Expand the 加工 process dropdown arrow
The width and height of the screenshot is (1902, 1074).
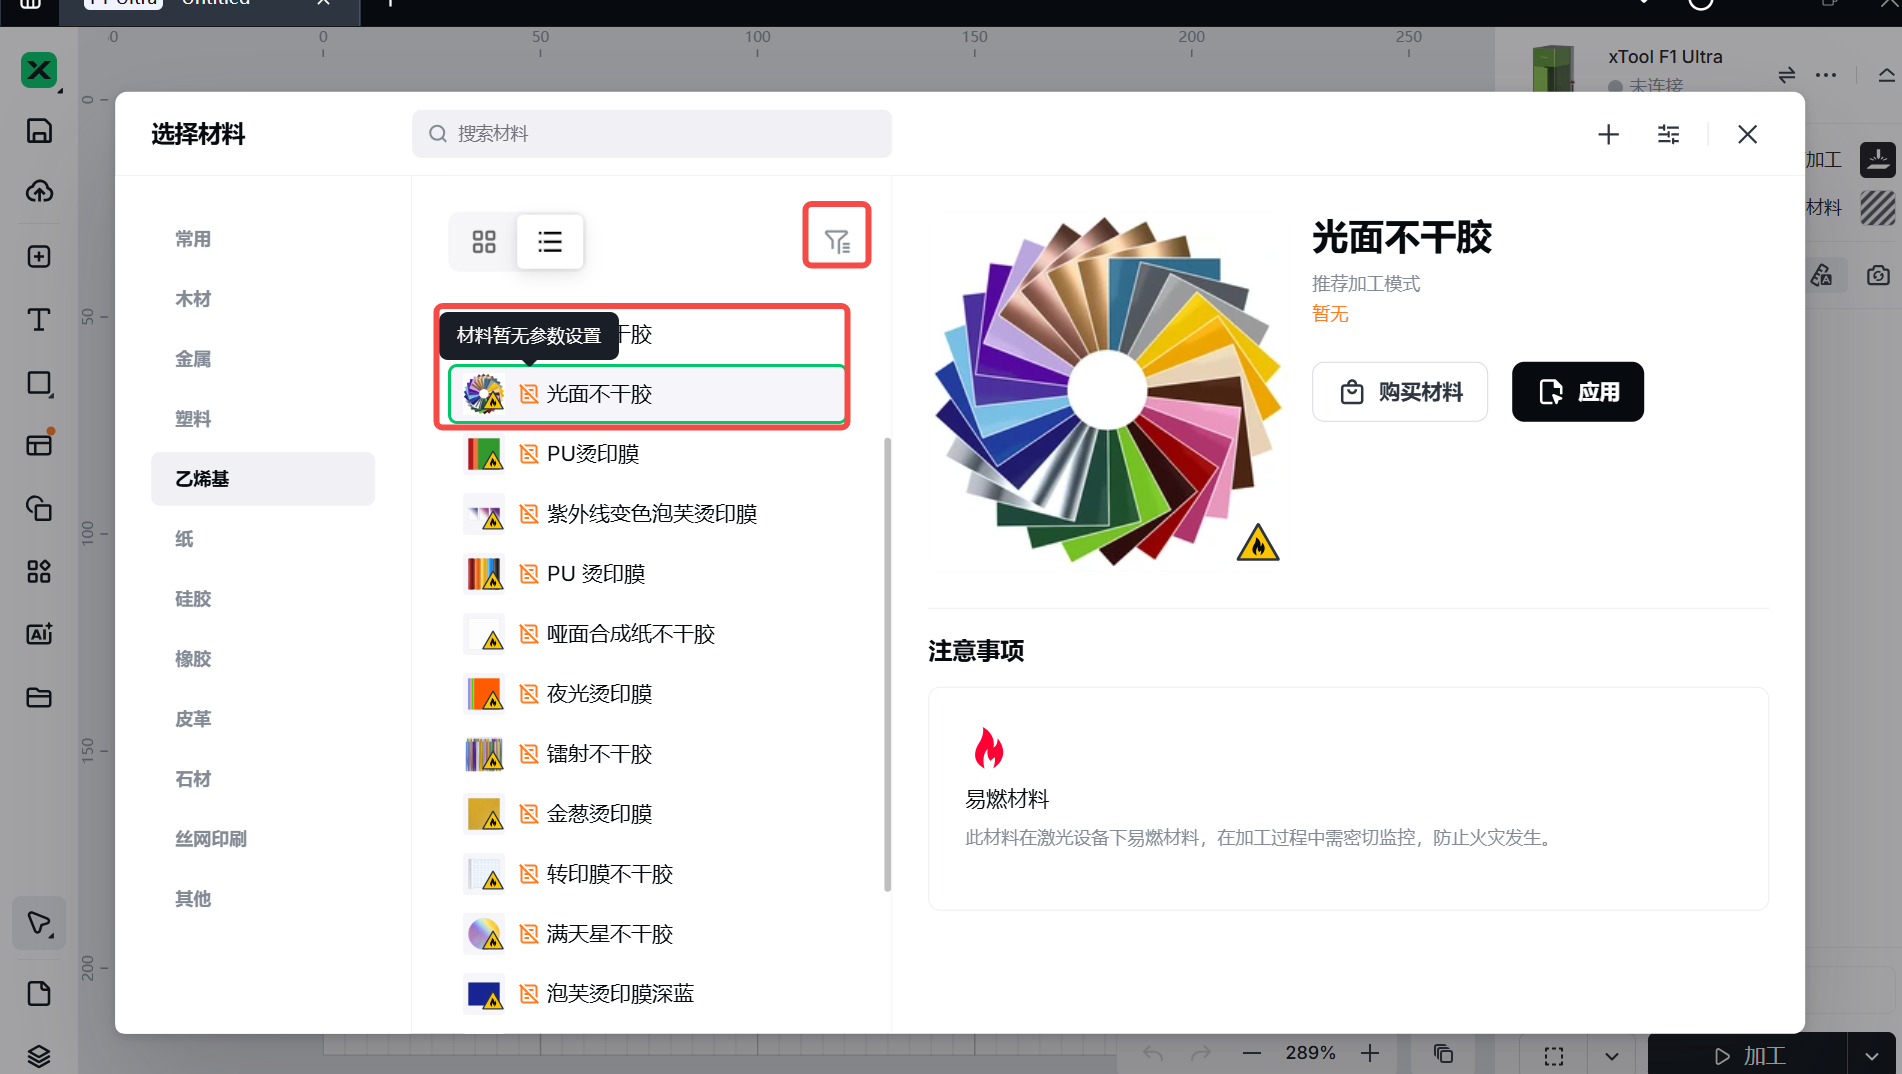tap(1871, 1056)
